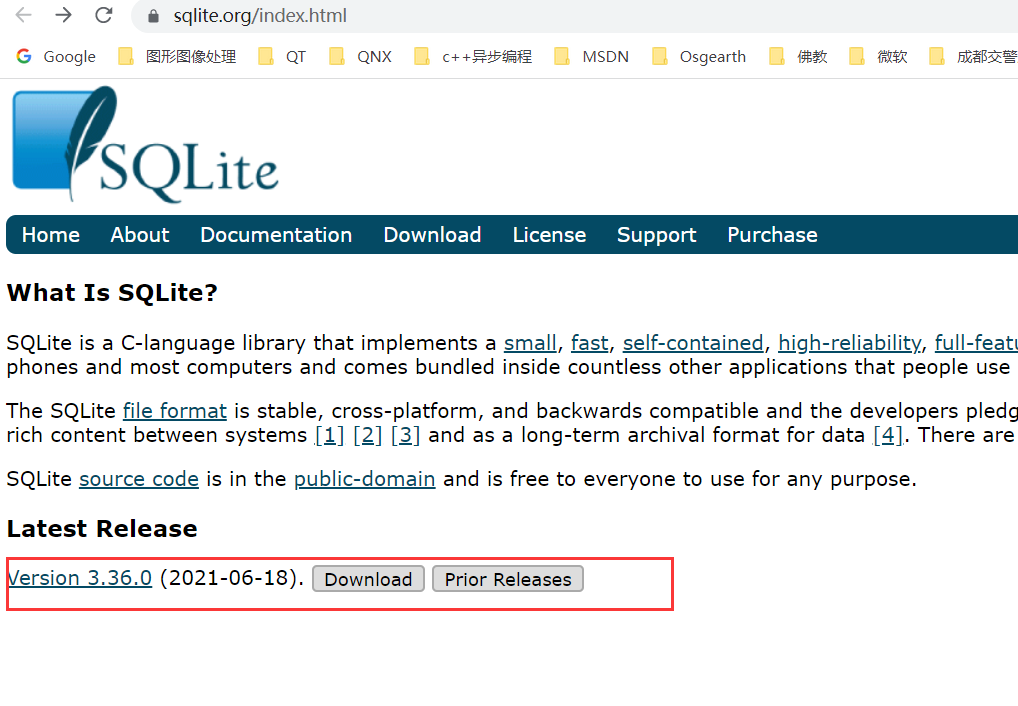Follow the 'high-reliability' link

849,344
